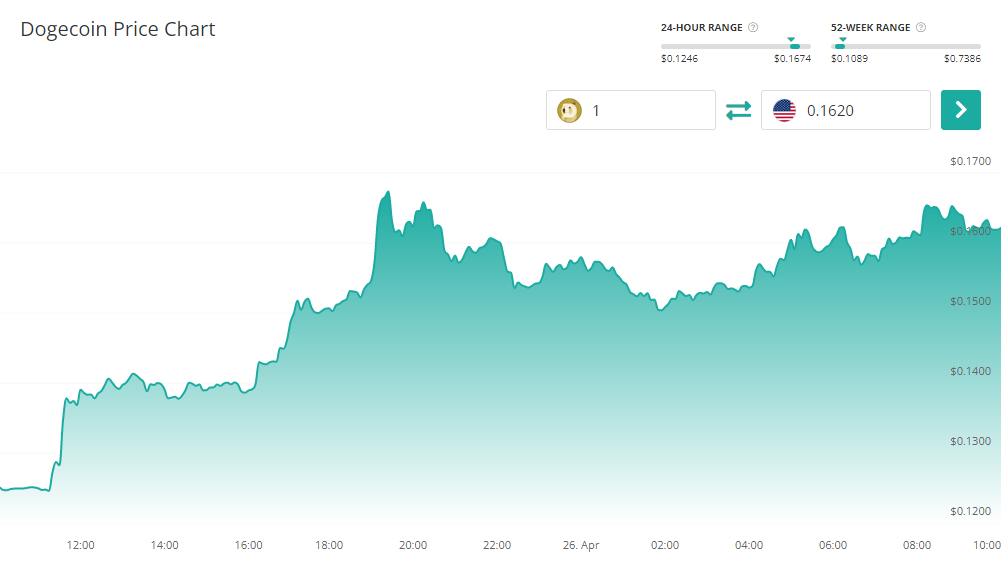Click the 12:00 time axis label
Viewport: 1001px width, 564px height.
point(80,545)
